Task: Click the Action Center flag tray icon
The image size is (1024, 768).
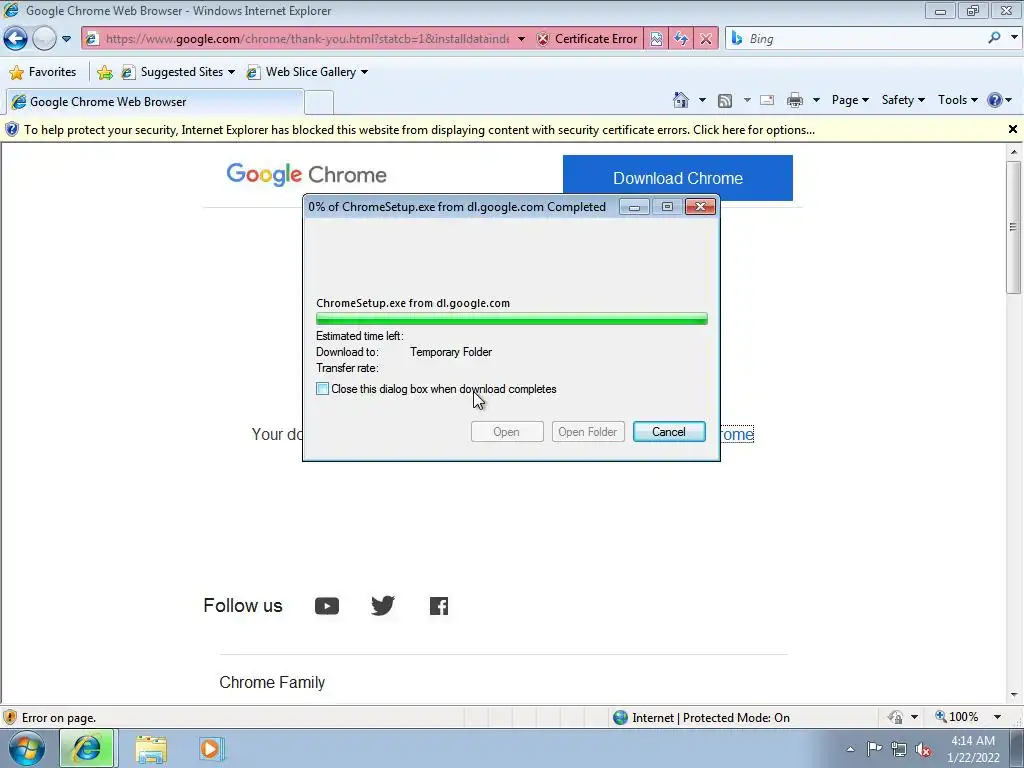Action: click(x=874, y=748)
